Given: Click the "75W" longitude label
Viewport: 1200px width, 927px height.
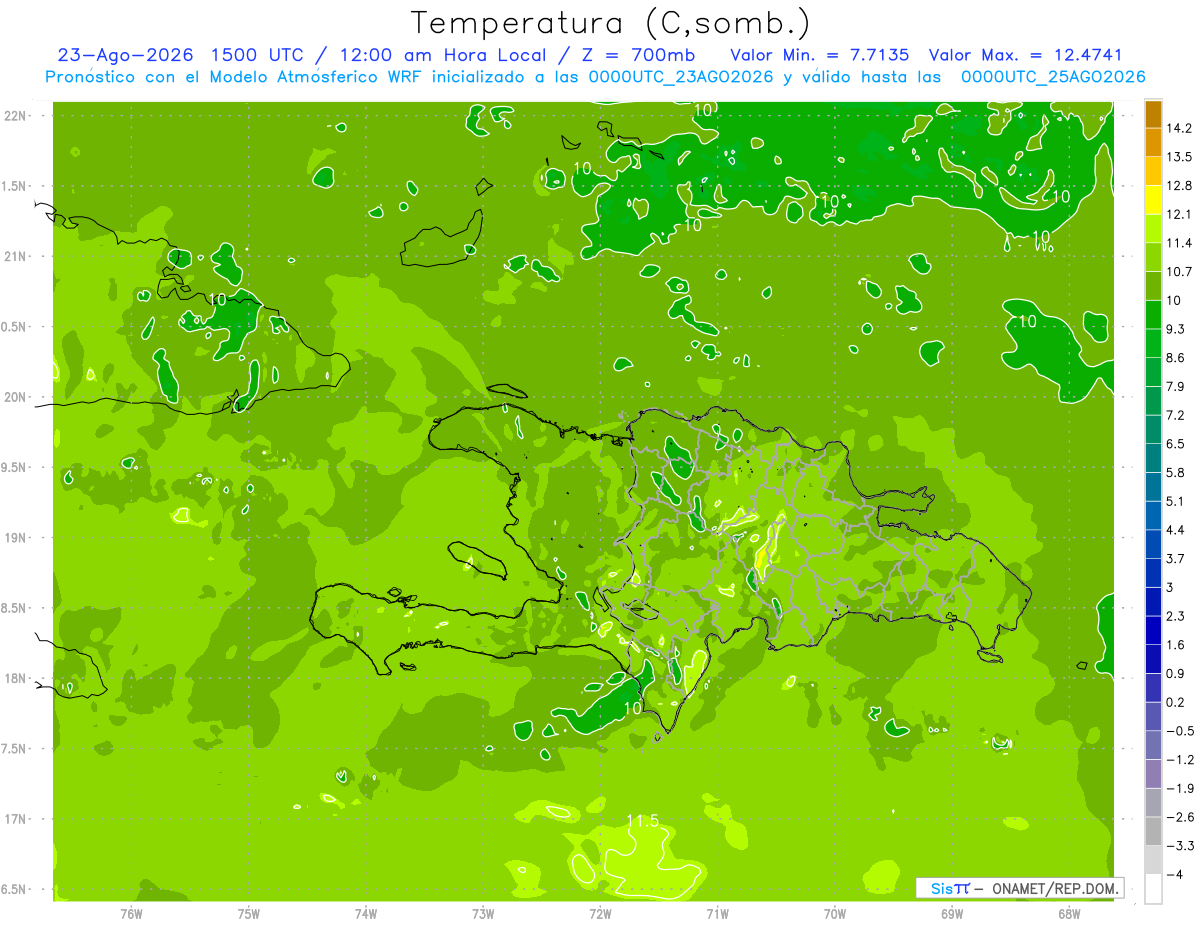Looking at the screenshot, I should (x=249, y=914).
